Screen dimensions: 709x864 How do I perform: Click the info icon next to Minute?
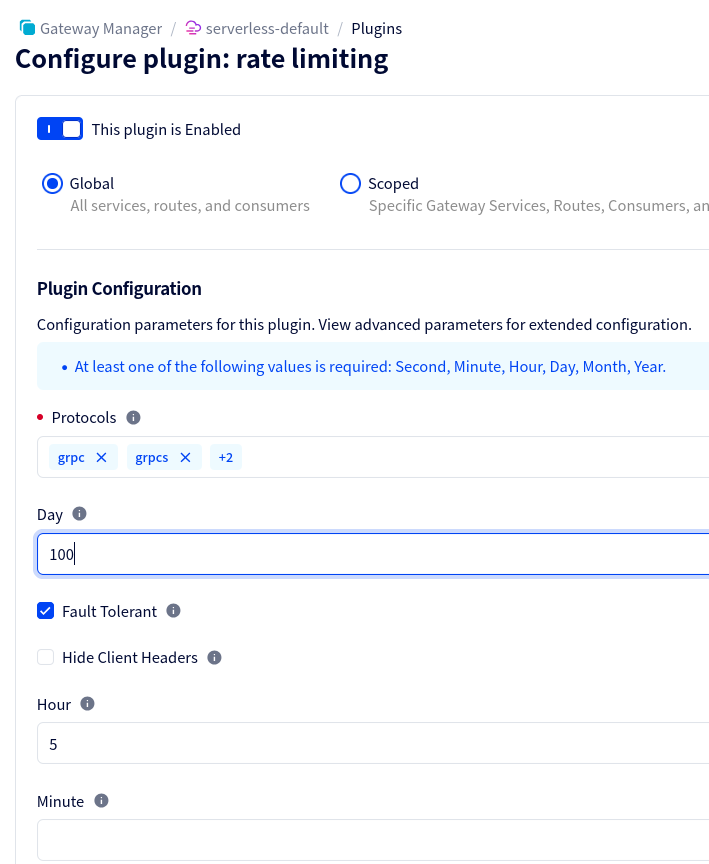pyautogui.click(x=101, y=801)
